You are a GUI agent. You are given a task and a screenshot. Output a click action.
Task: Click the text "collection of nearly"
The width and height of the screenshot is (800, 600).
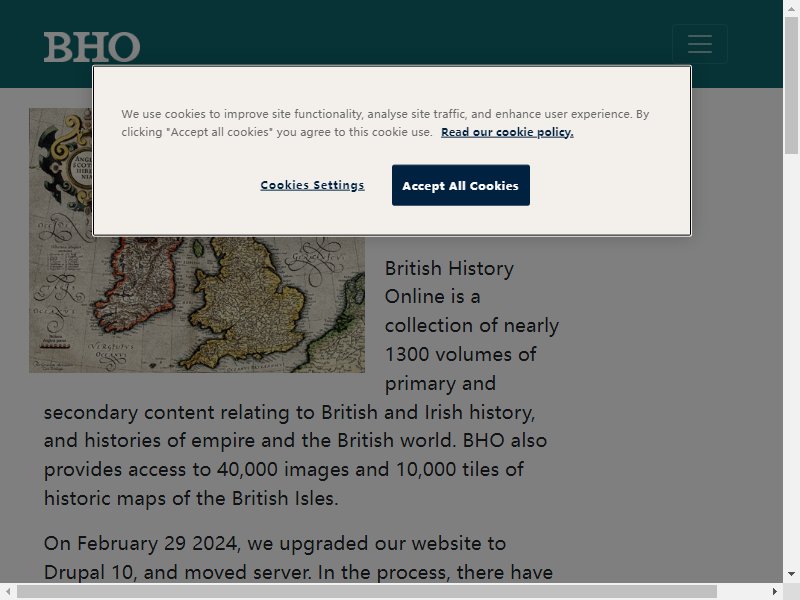(472, 326)
